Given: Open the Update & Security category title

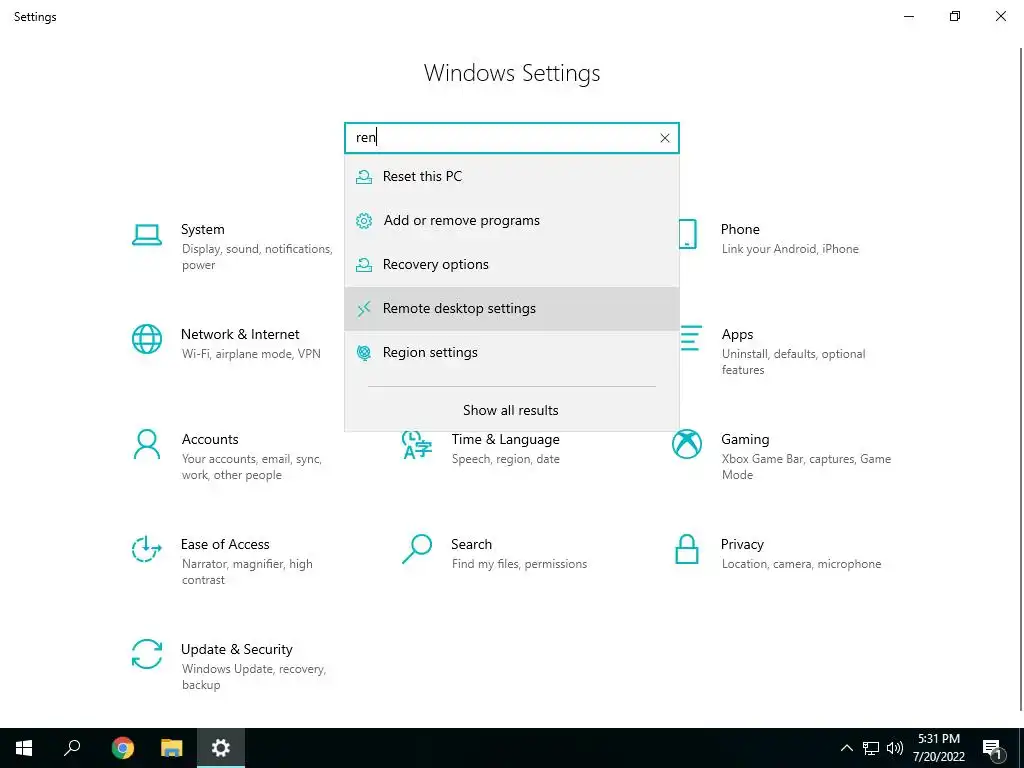Looking at the screenshot, I should click(236, 649).
